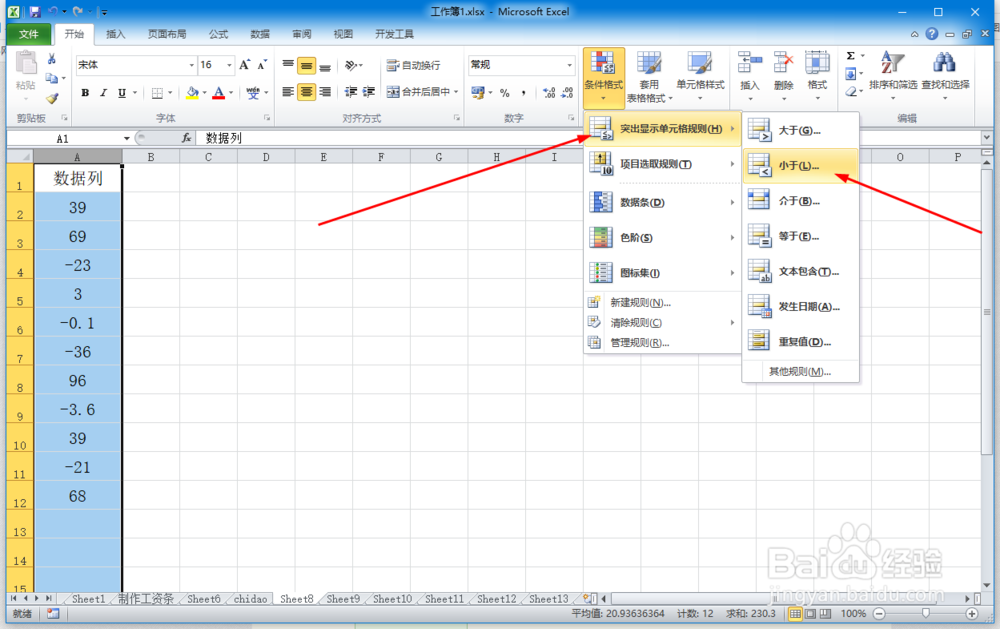Click the decrease decimal icon
1000x629 pixels.
(567, 93)
